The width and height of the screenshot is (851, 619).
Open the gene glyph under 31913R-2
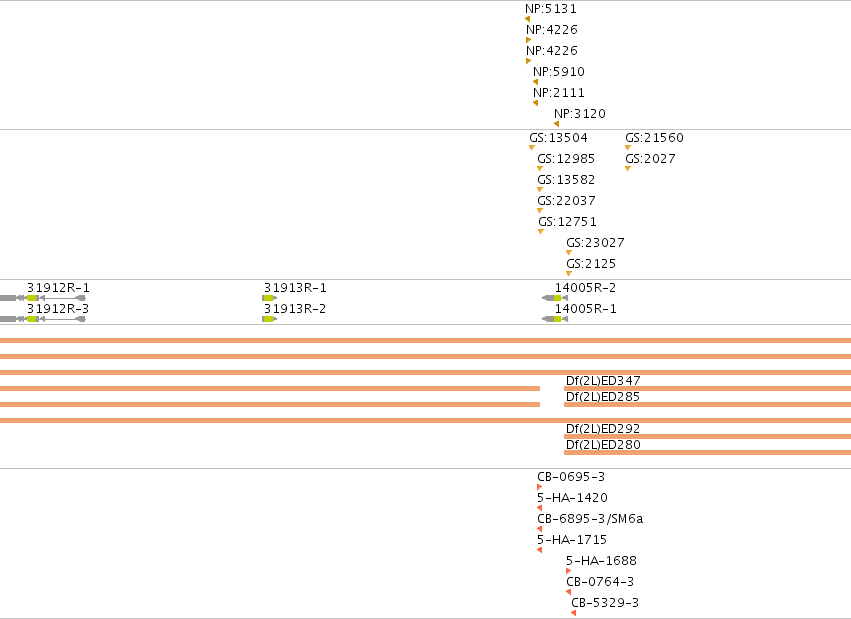[269, 319]
